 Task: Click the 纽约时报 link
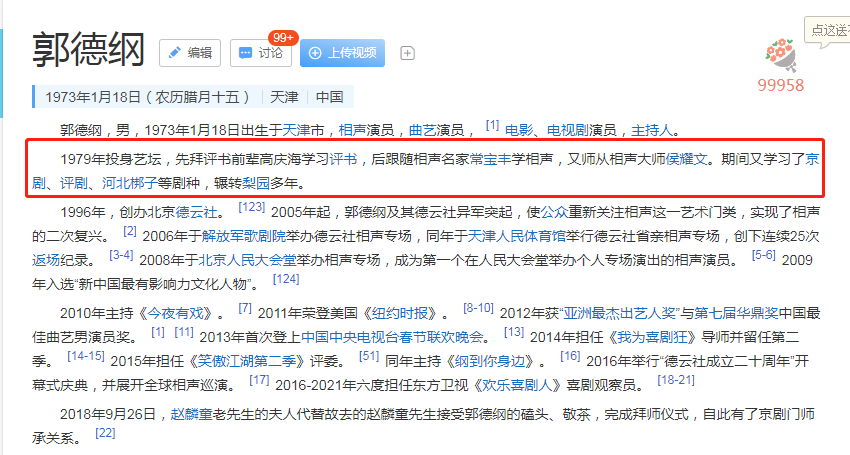pos(400,313)
